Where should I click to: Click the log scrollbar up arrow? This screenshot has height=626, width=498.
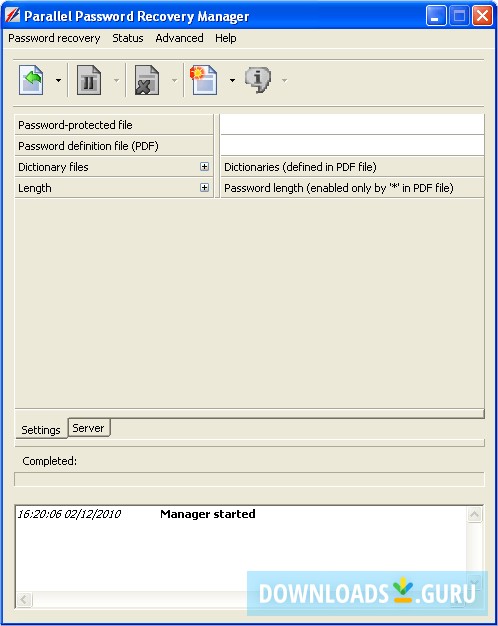474,514
